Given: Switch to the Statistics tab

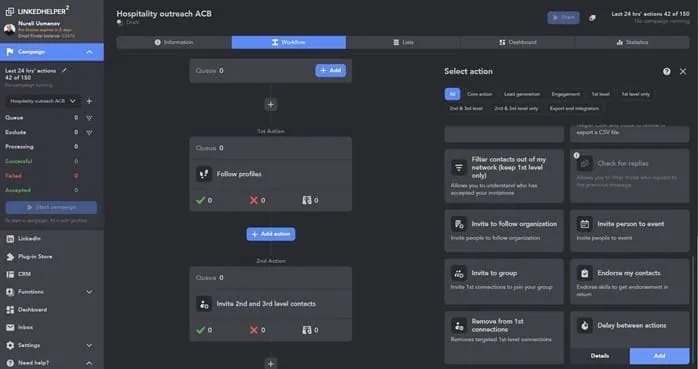Looking at the screenshot, I should [x=632, y=42].
